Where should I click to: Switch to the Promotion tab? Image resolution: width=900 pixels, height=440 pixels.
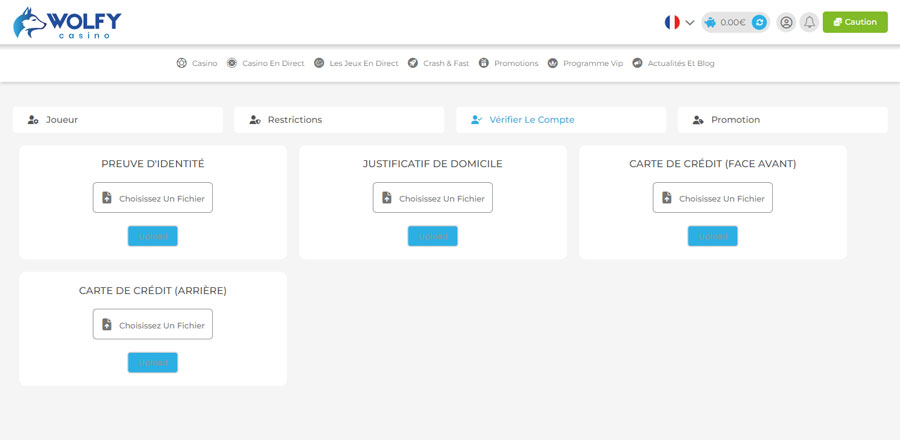click(x=783, y=120)
